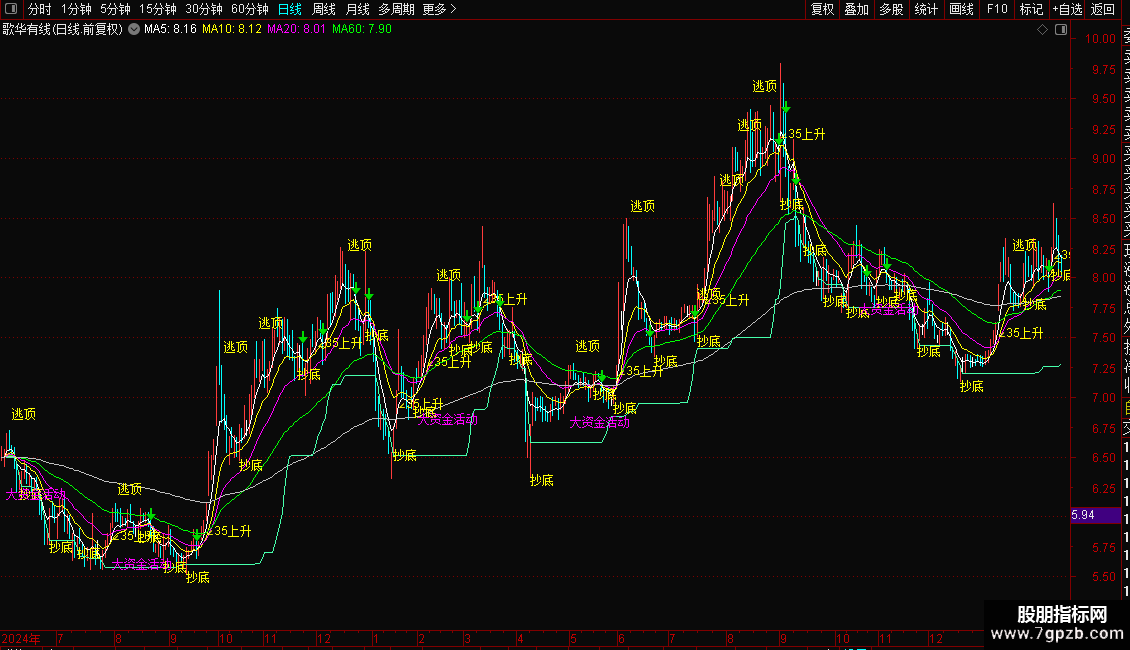Open the indicator dropdown beside 歌华有线 title
The height and width of the screenshot is (650, 1130).
point(134,30)
